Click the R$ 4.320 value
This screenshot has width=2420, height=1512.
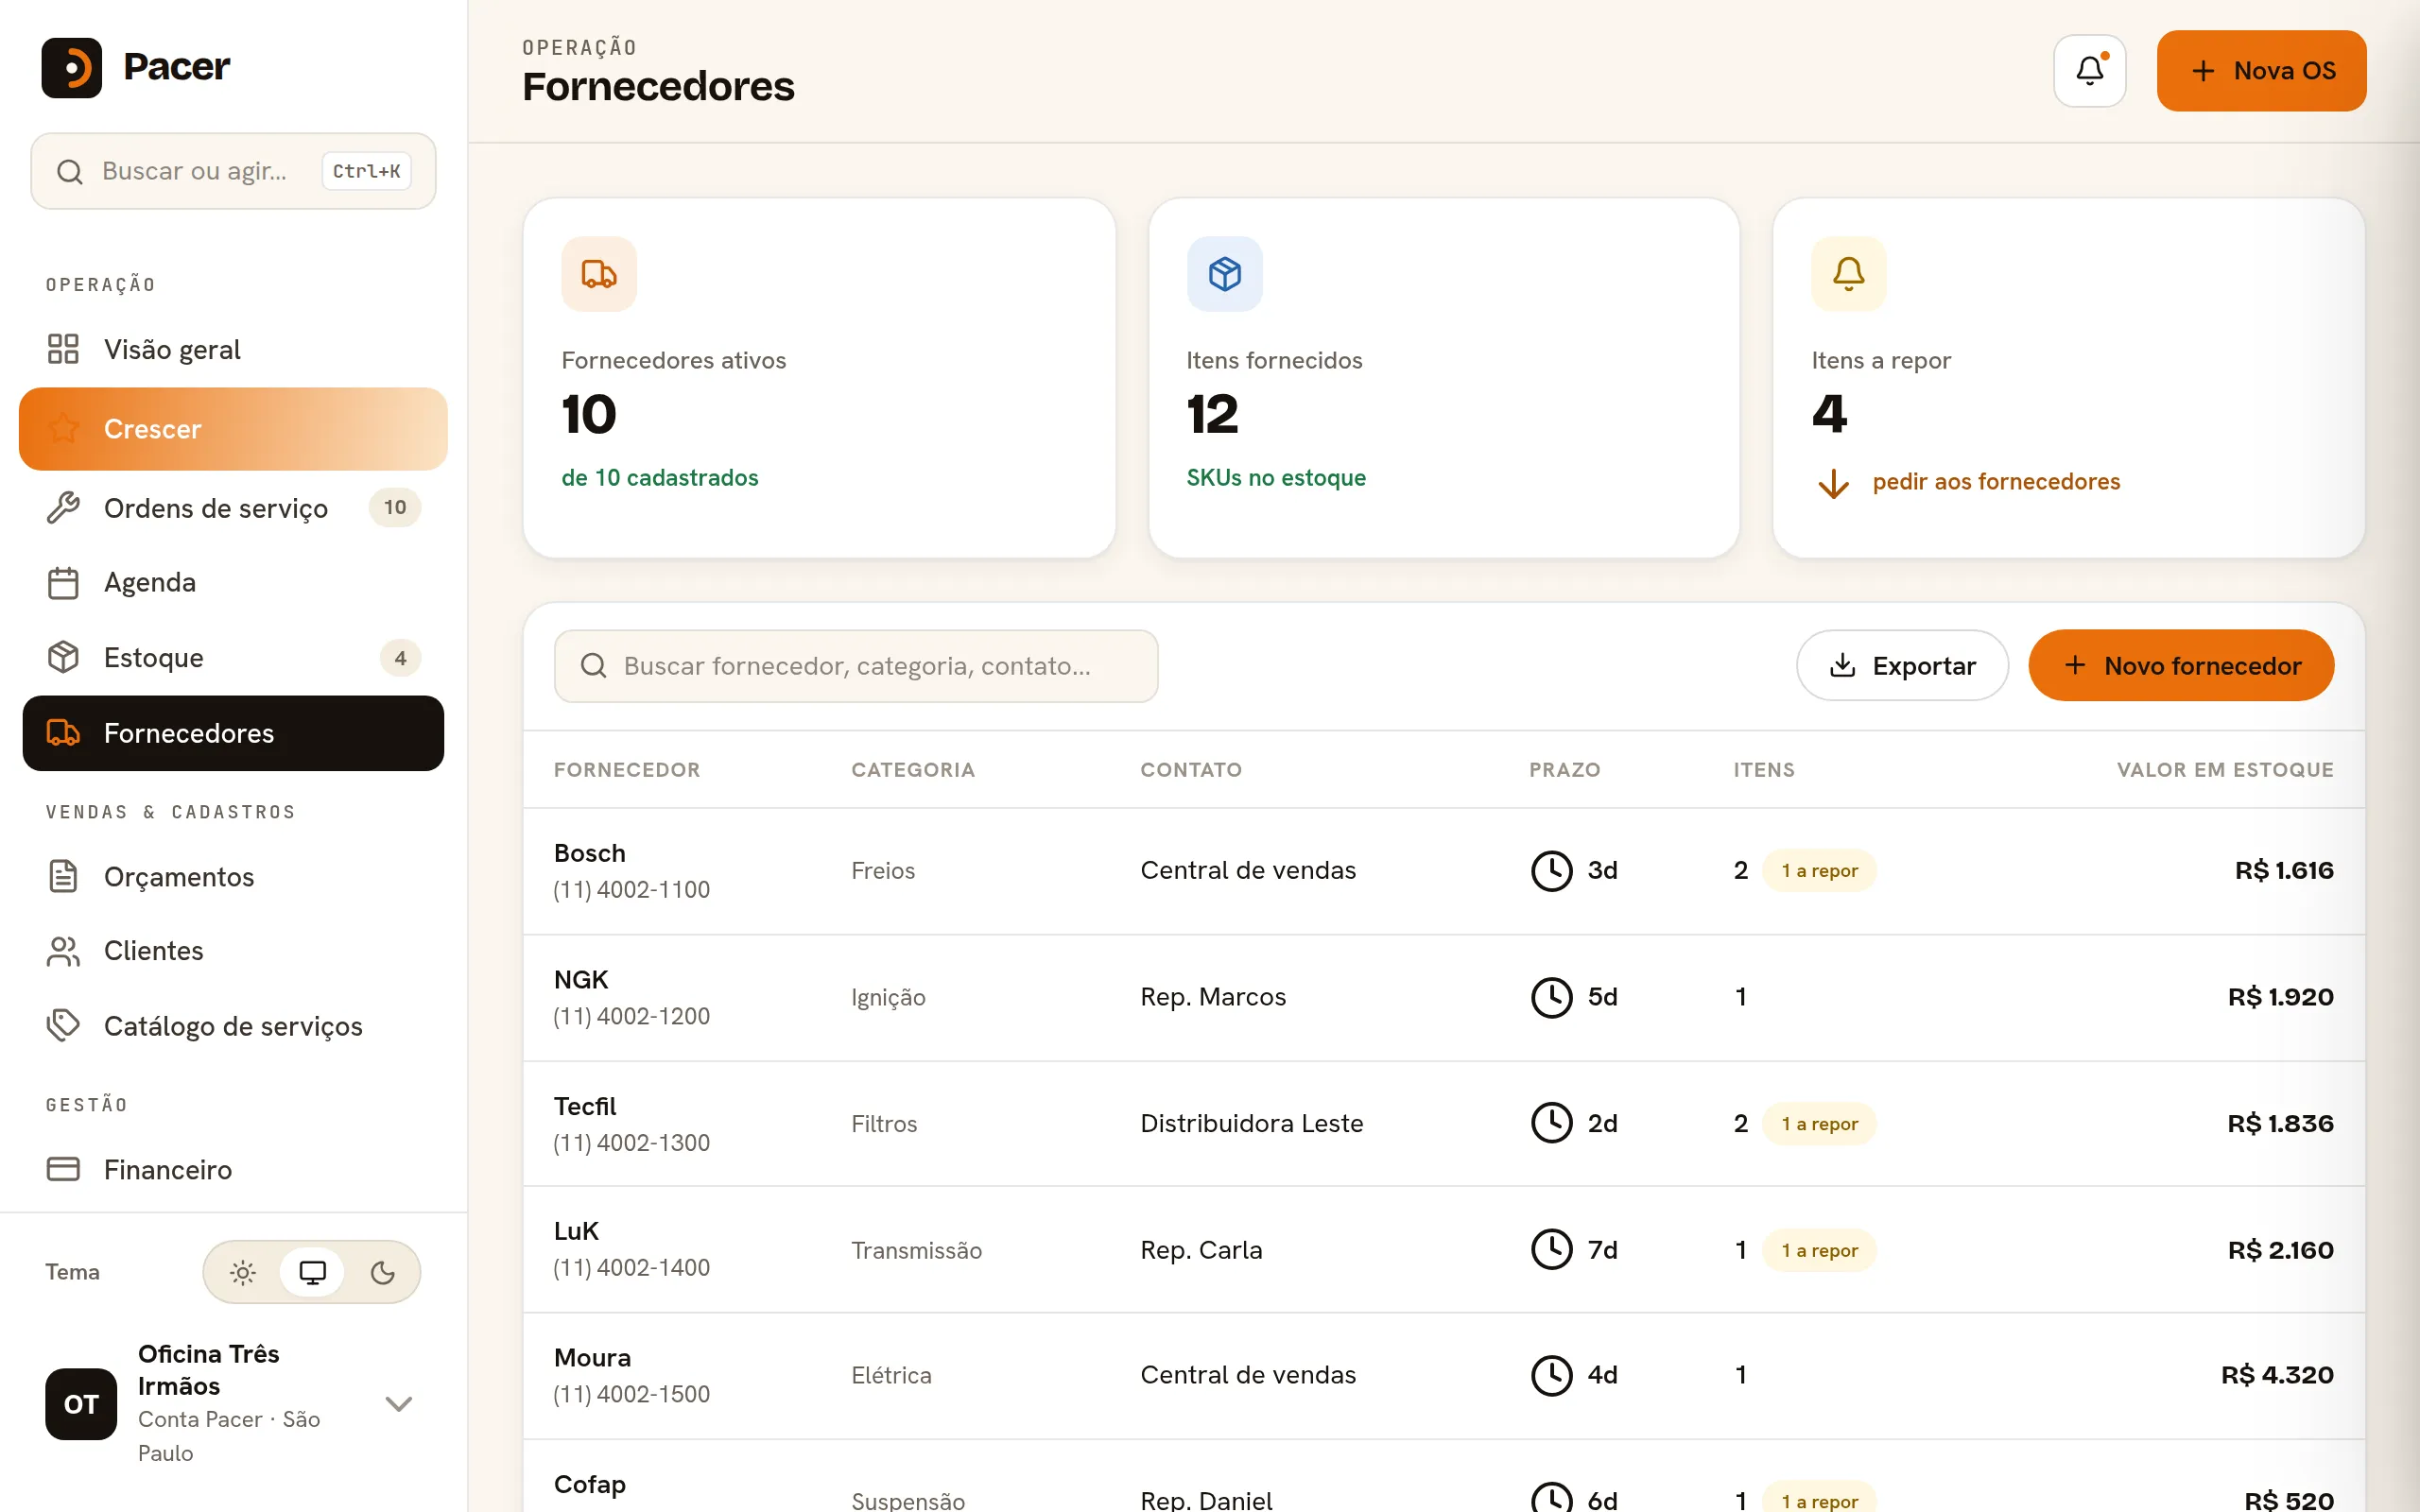click(x=2277, y=1375)
